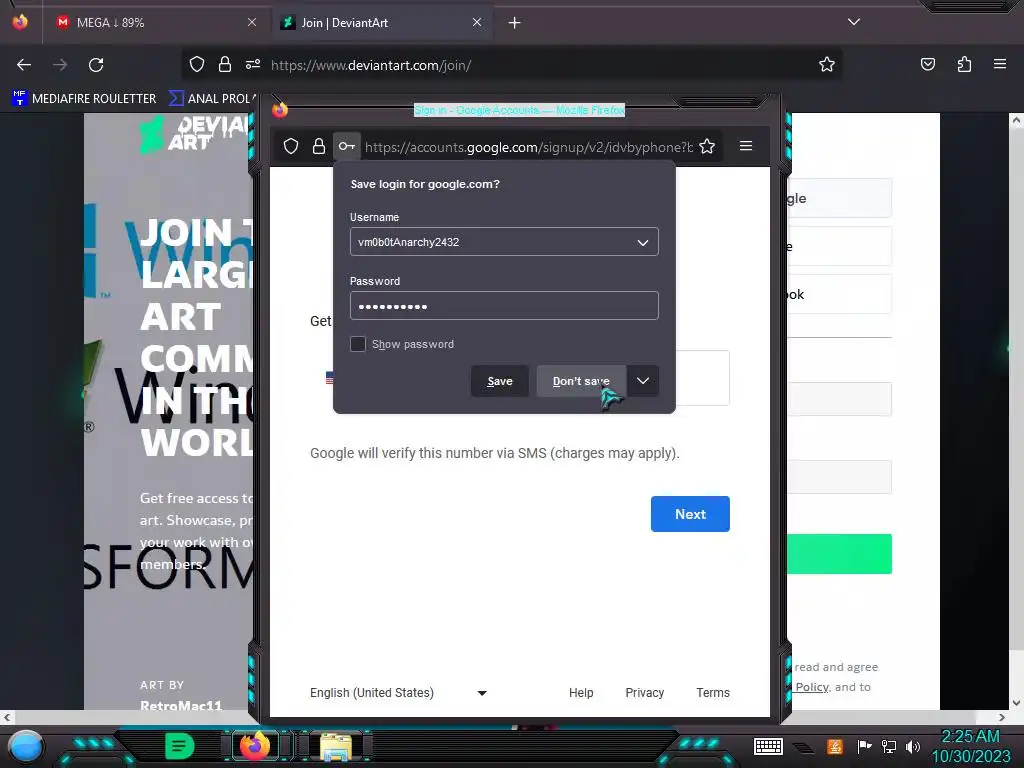This screenshot has height=768, width=1024.
Task: Expand the Username dropdown vm0b0tAnarchy2432
Action: tap(643, 242)
